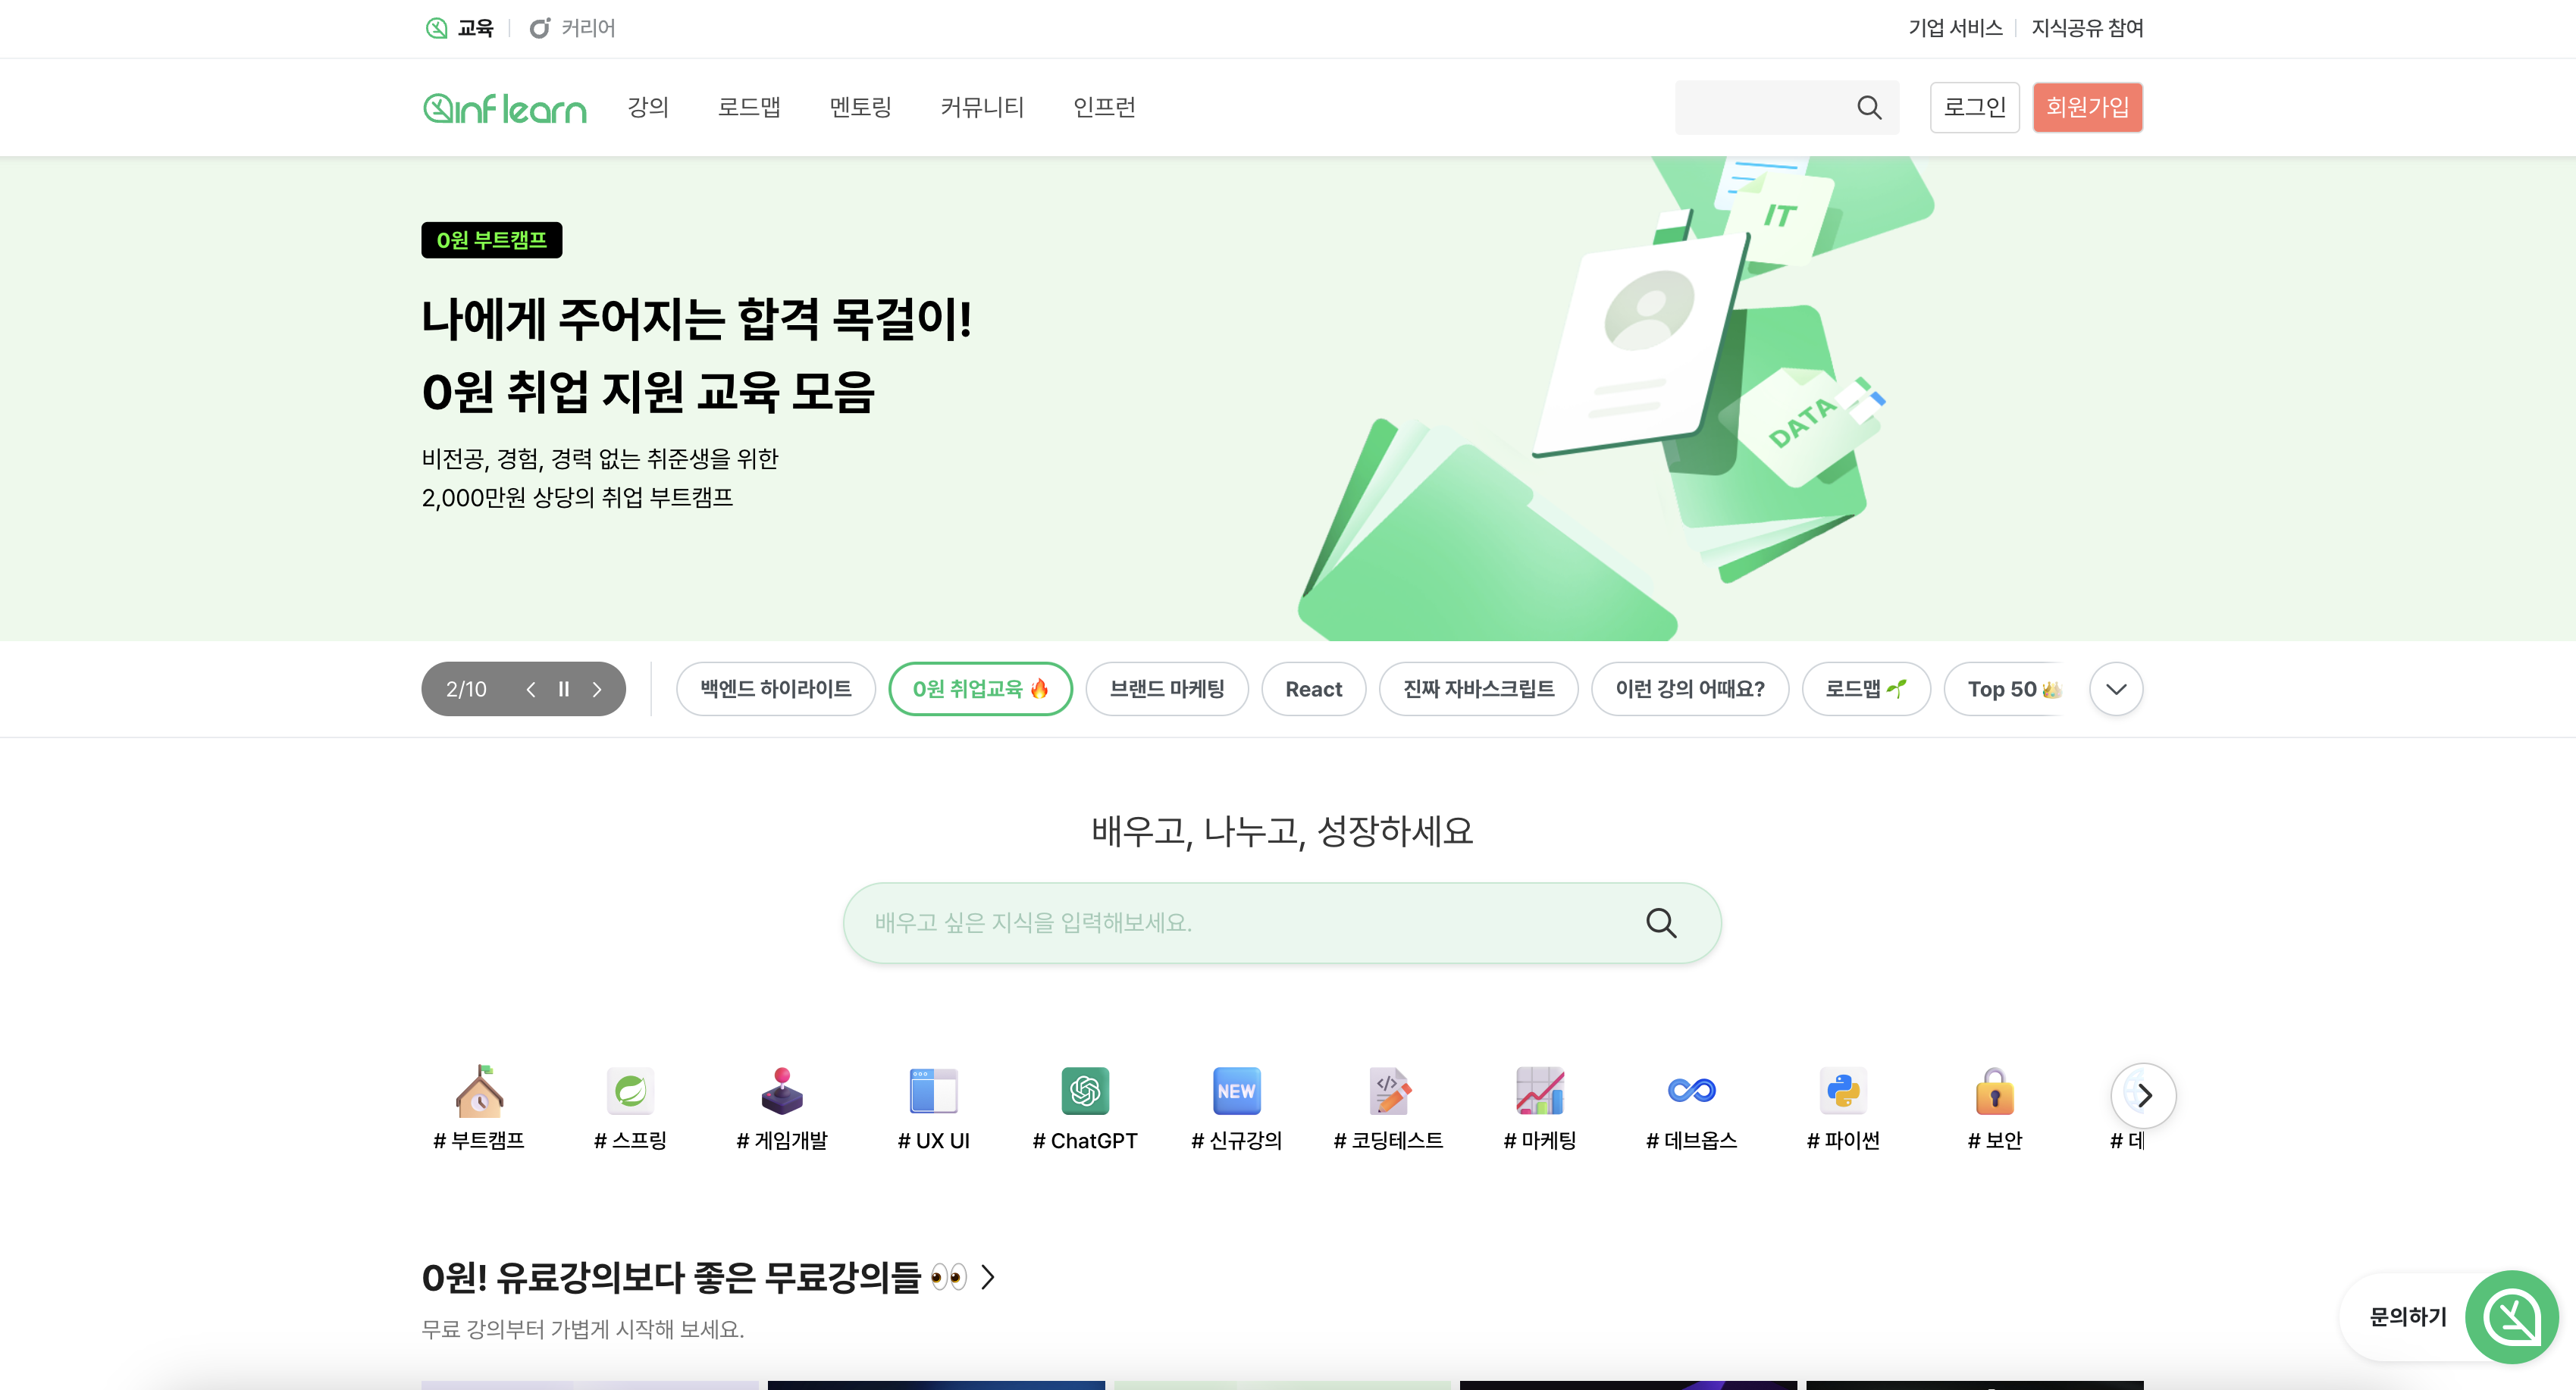Select the ChatGPT category icon
Image resolution: width=2576 pixels, height=1390 pixels.
pyautogui.click(x=1084, y=1092)
